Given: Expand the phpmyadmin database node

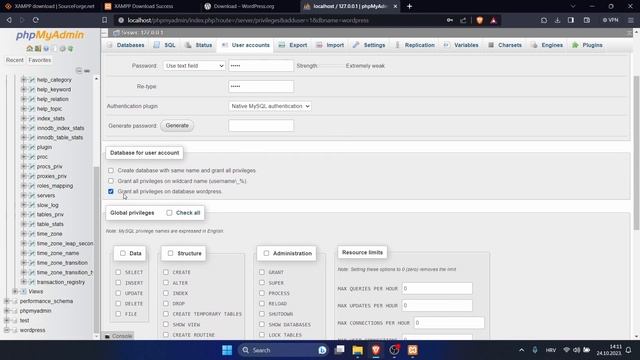Looking at the screenshot, I should point(7,311).
